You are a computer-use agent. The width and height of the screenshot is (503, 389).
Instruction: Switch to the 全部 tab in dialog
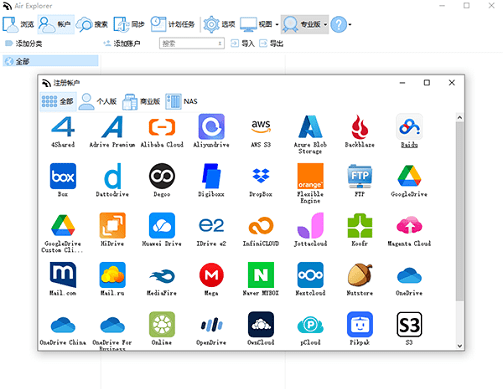pos(58,101)
